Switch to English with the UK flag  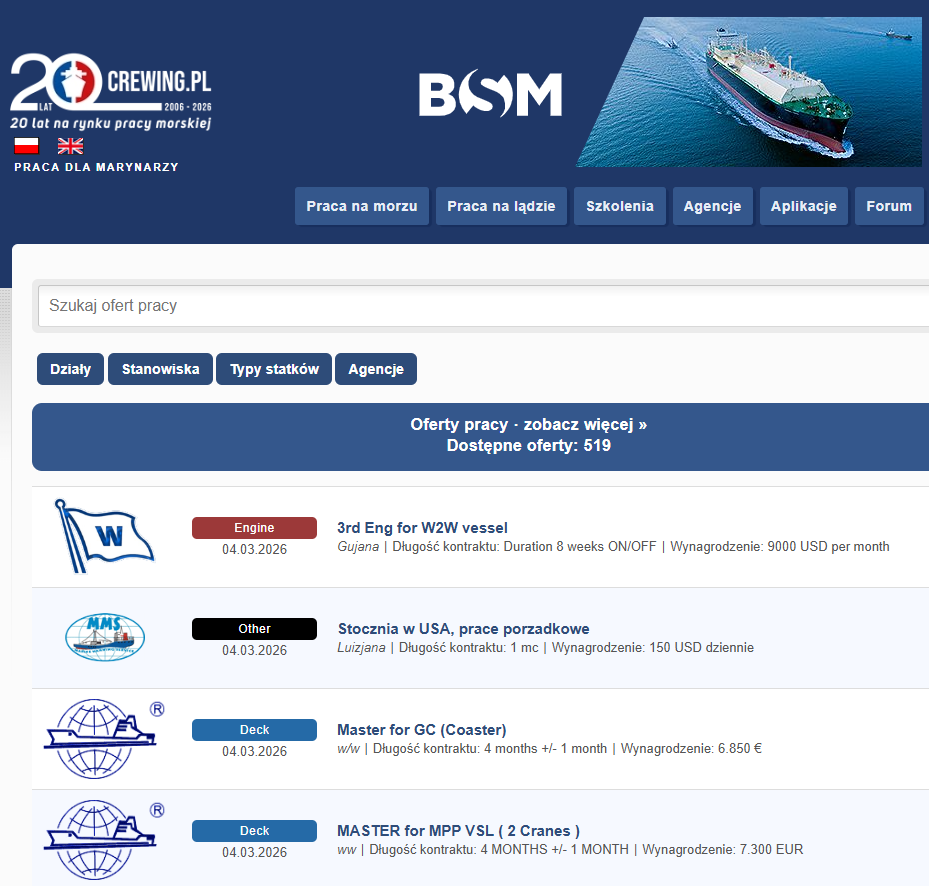[x=70, y=146]
